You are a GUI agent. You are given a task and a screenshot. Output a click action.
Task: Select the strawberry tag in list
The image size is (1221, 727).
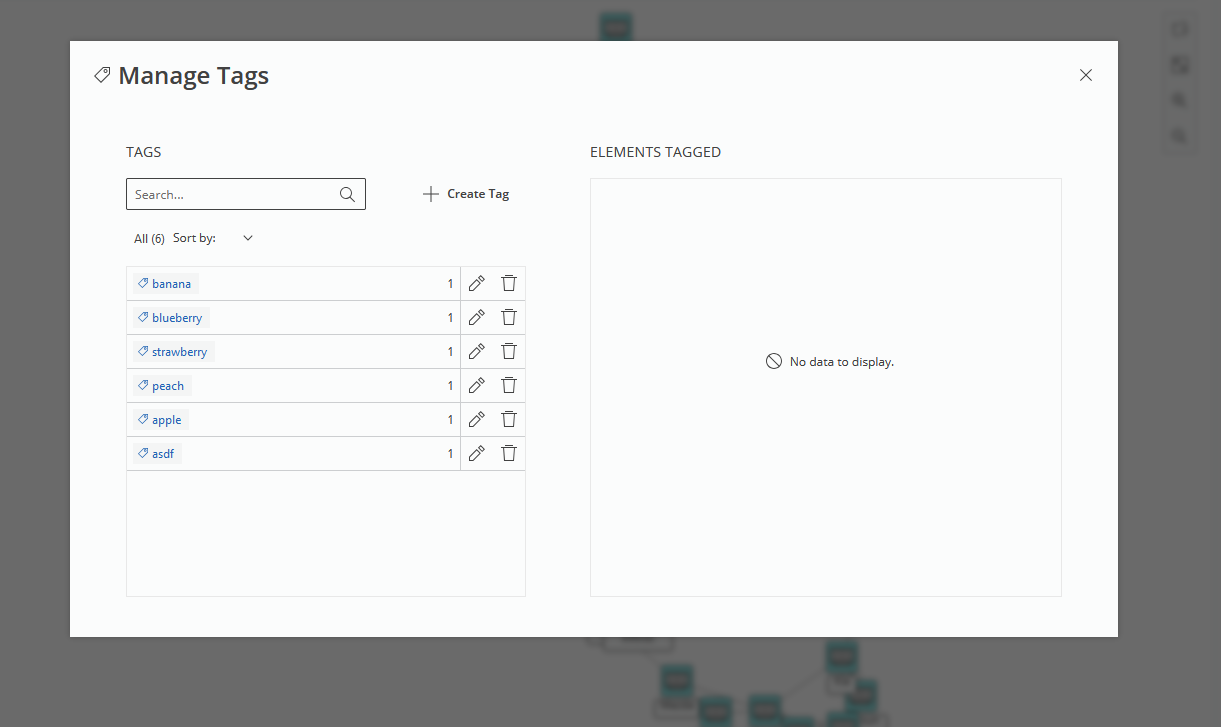point(179,352)
